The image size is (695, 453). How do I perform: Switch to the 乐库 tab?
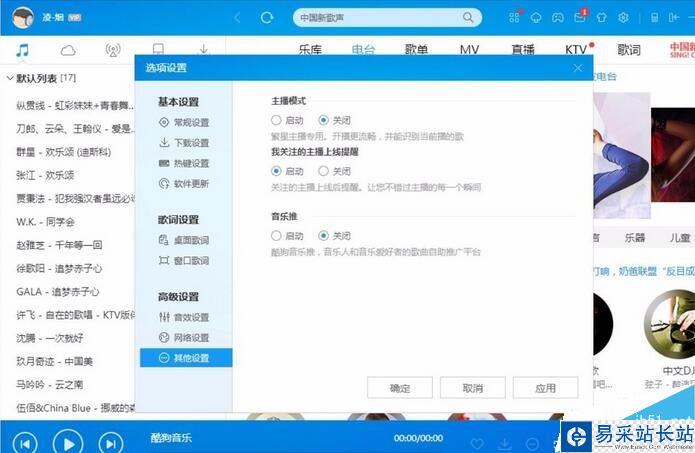310,50
